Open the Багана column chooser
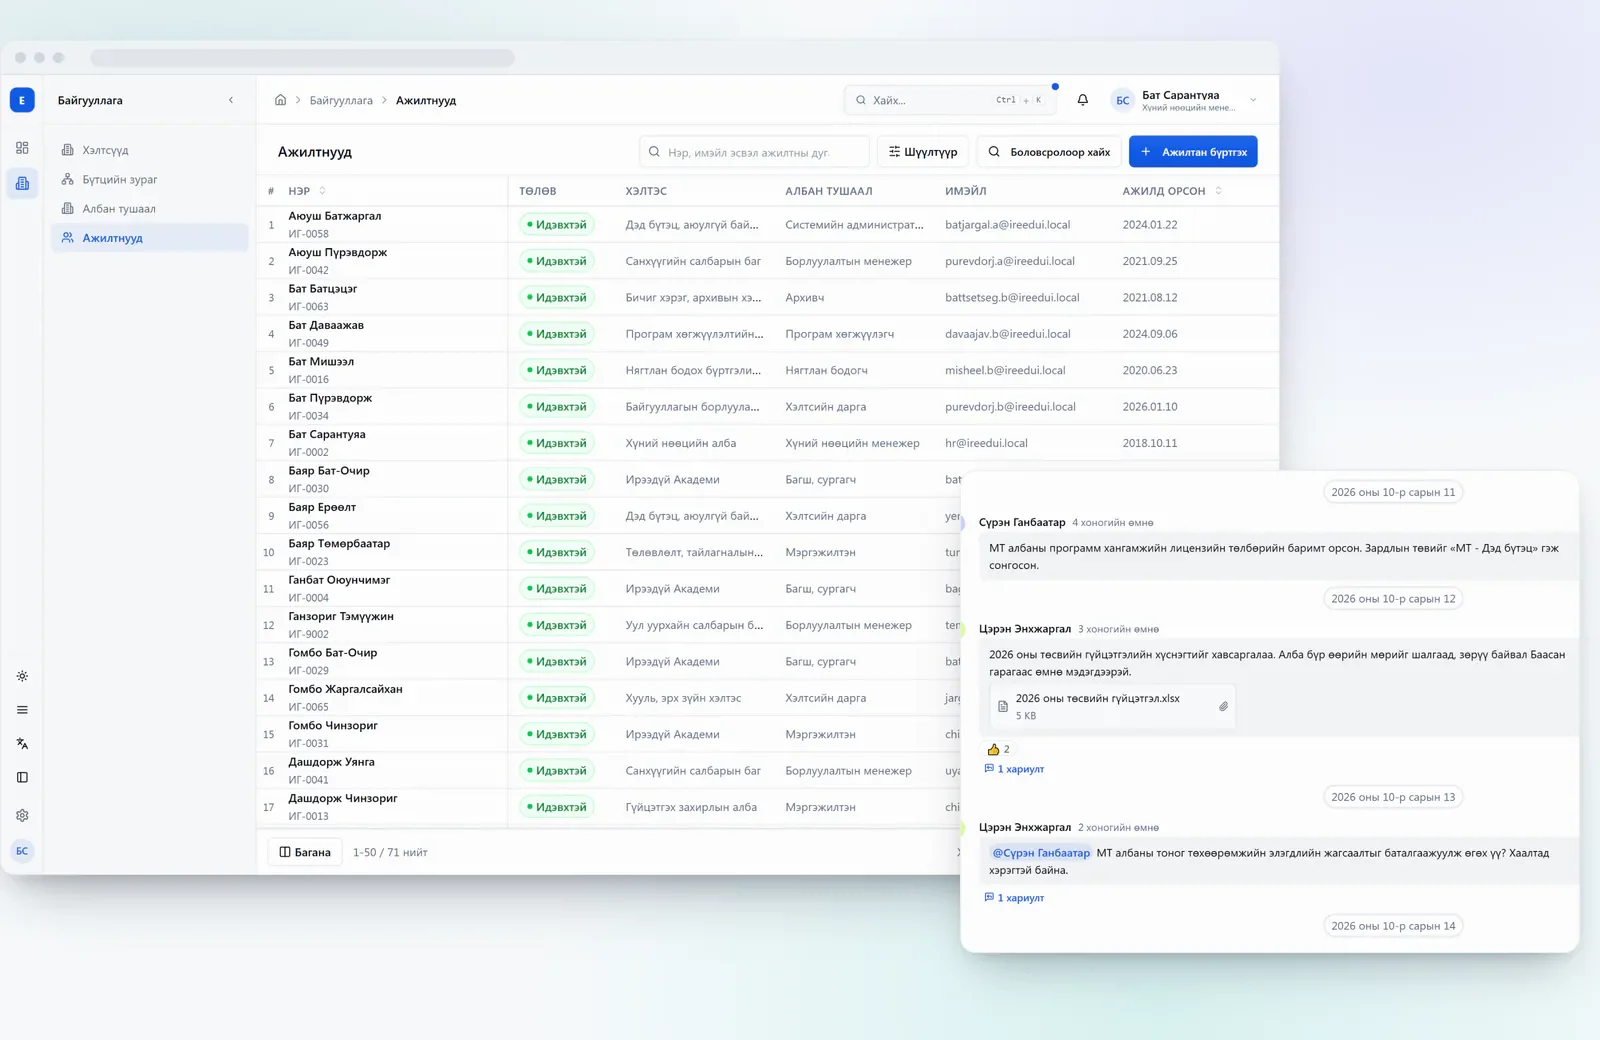This screenshot has width=1600, height=1040. pyautogui.click(x=305, y=852)
